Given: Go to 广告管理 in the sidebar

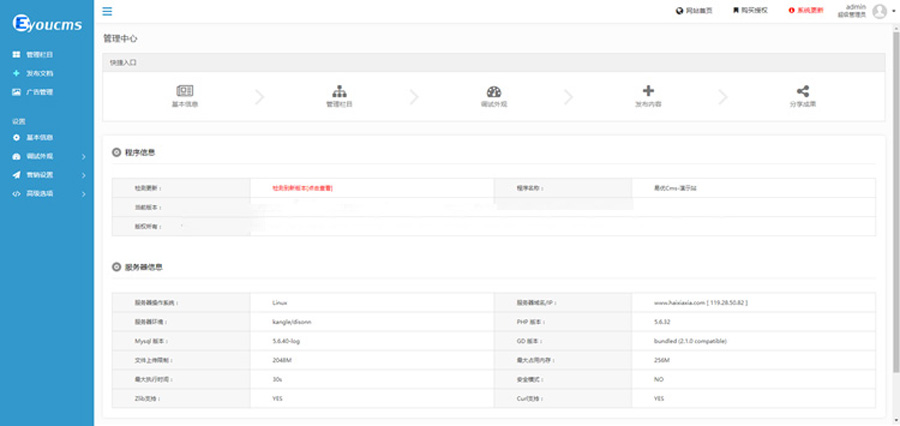Looking at the screenshot, I should coord(39,92).
